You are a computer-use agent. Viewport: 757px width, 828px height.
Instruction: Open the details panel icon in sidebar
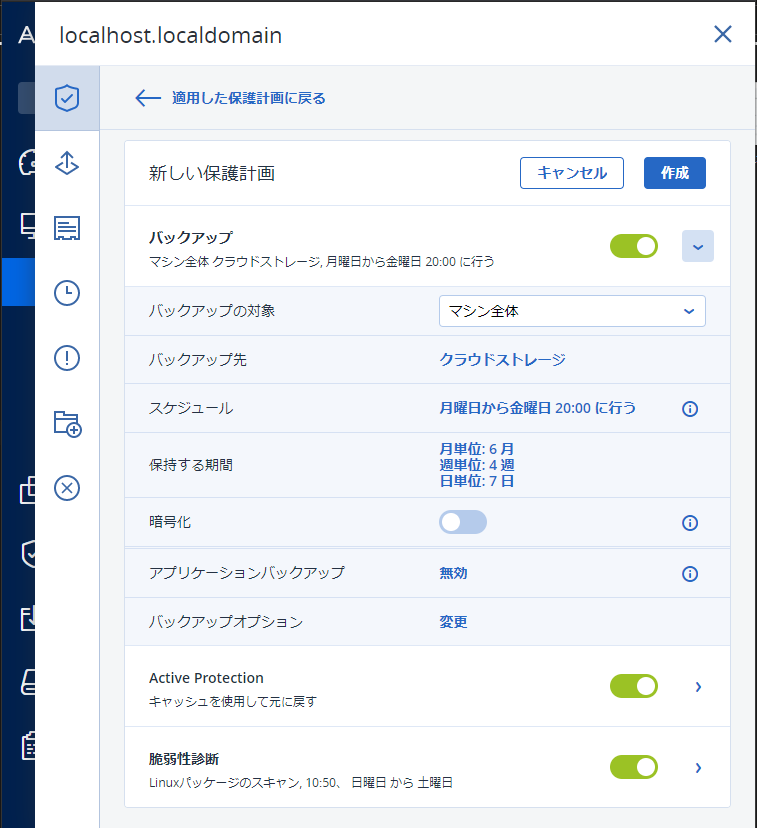point(67,228)
